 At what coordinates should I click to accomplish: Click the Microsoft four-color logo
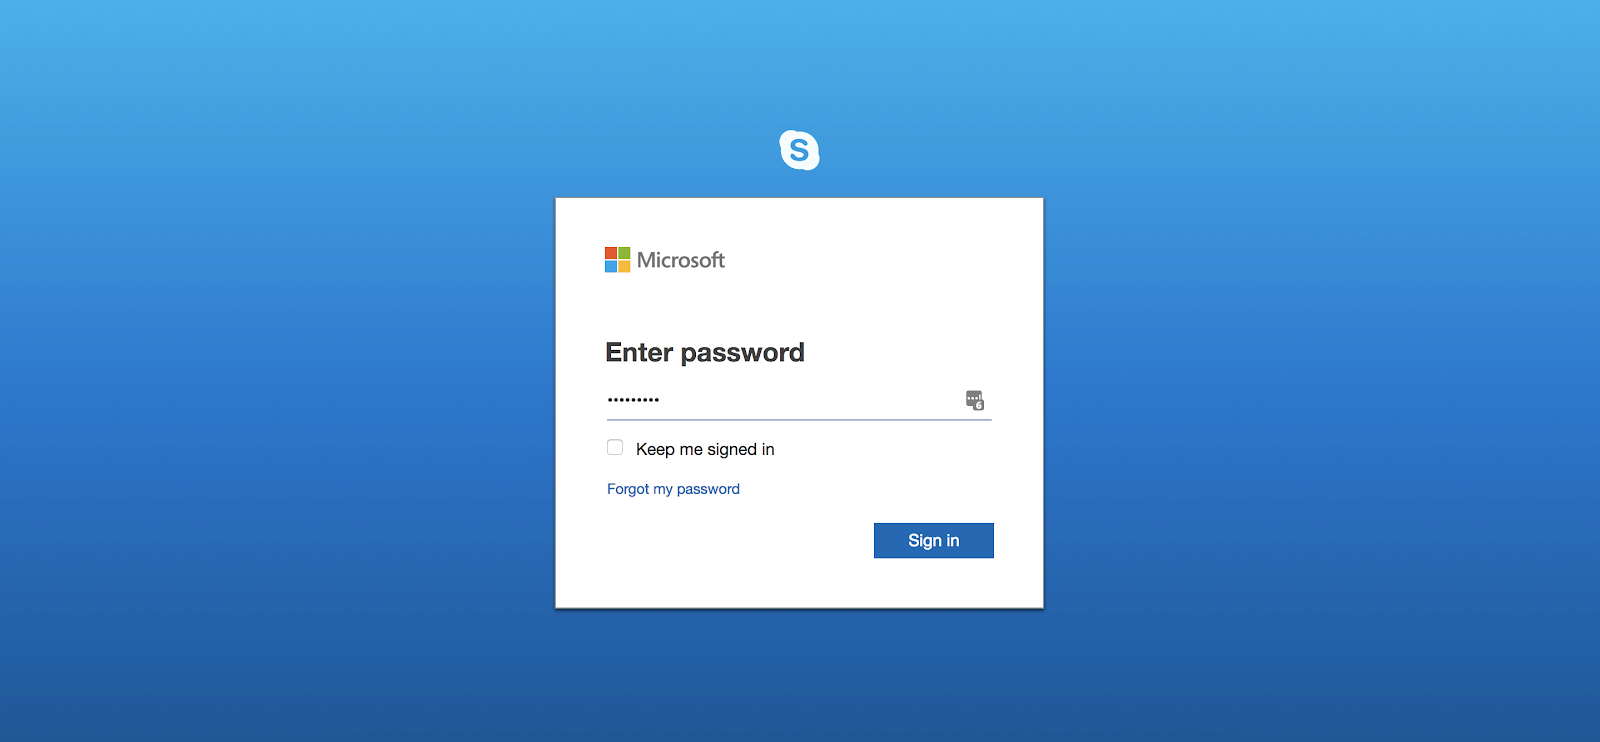pos(617,260)
